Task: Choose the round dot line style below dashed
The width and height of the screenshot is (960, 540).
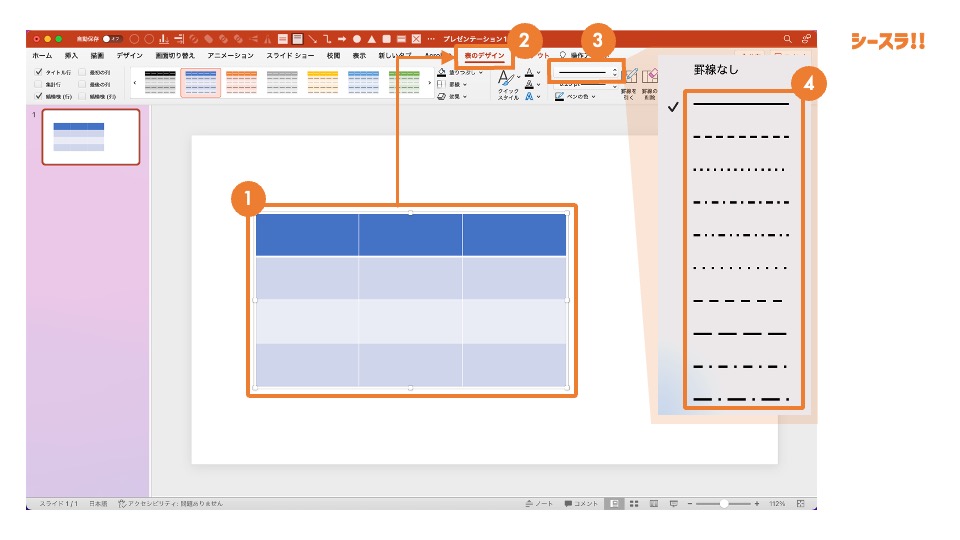Action: [x=741, y=170]
